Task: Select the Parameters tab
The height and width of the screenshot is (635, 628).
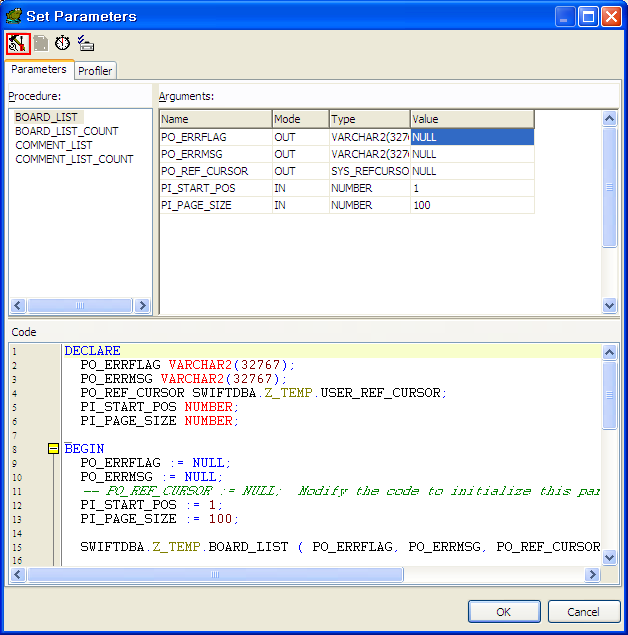Action: click(x=39, y=69)
